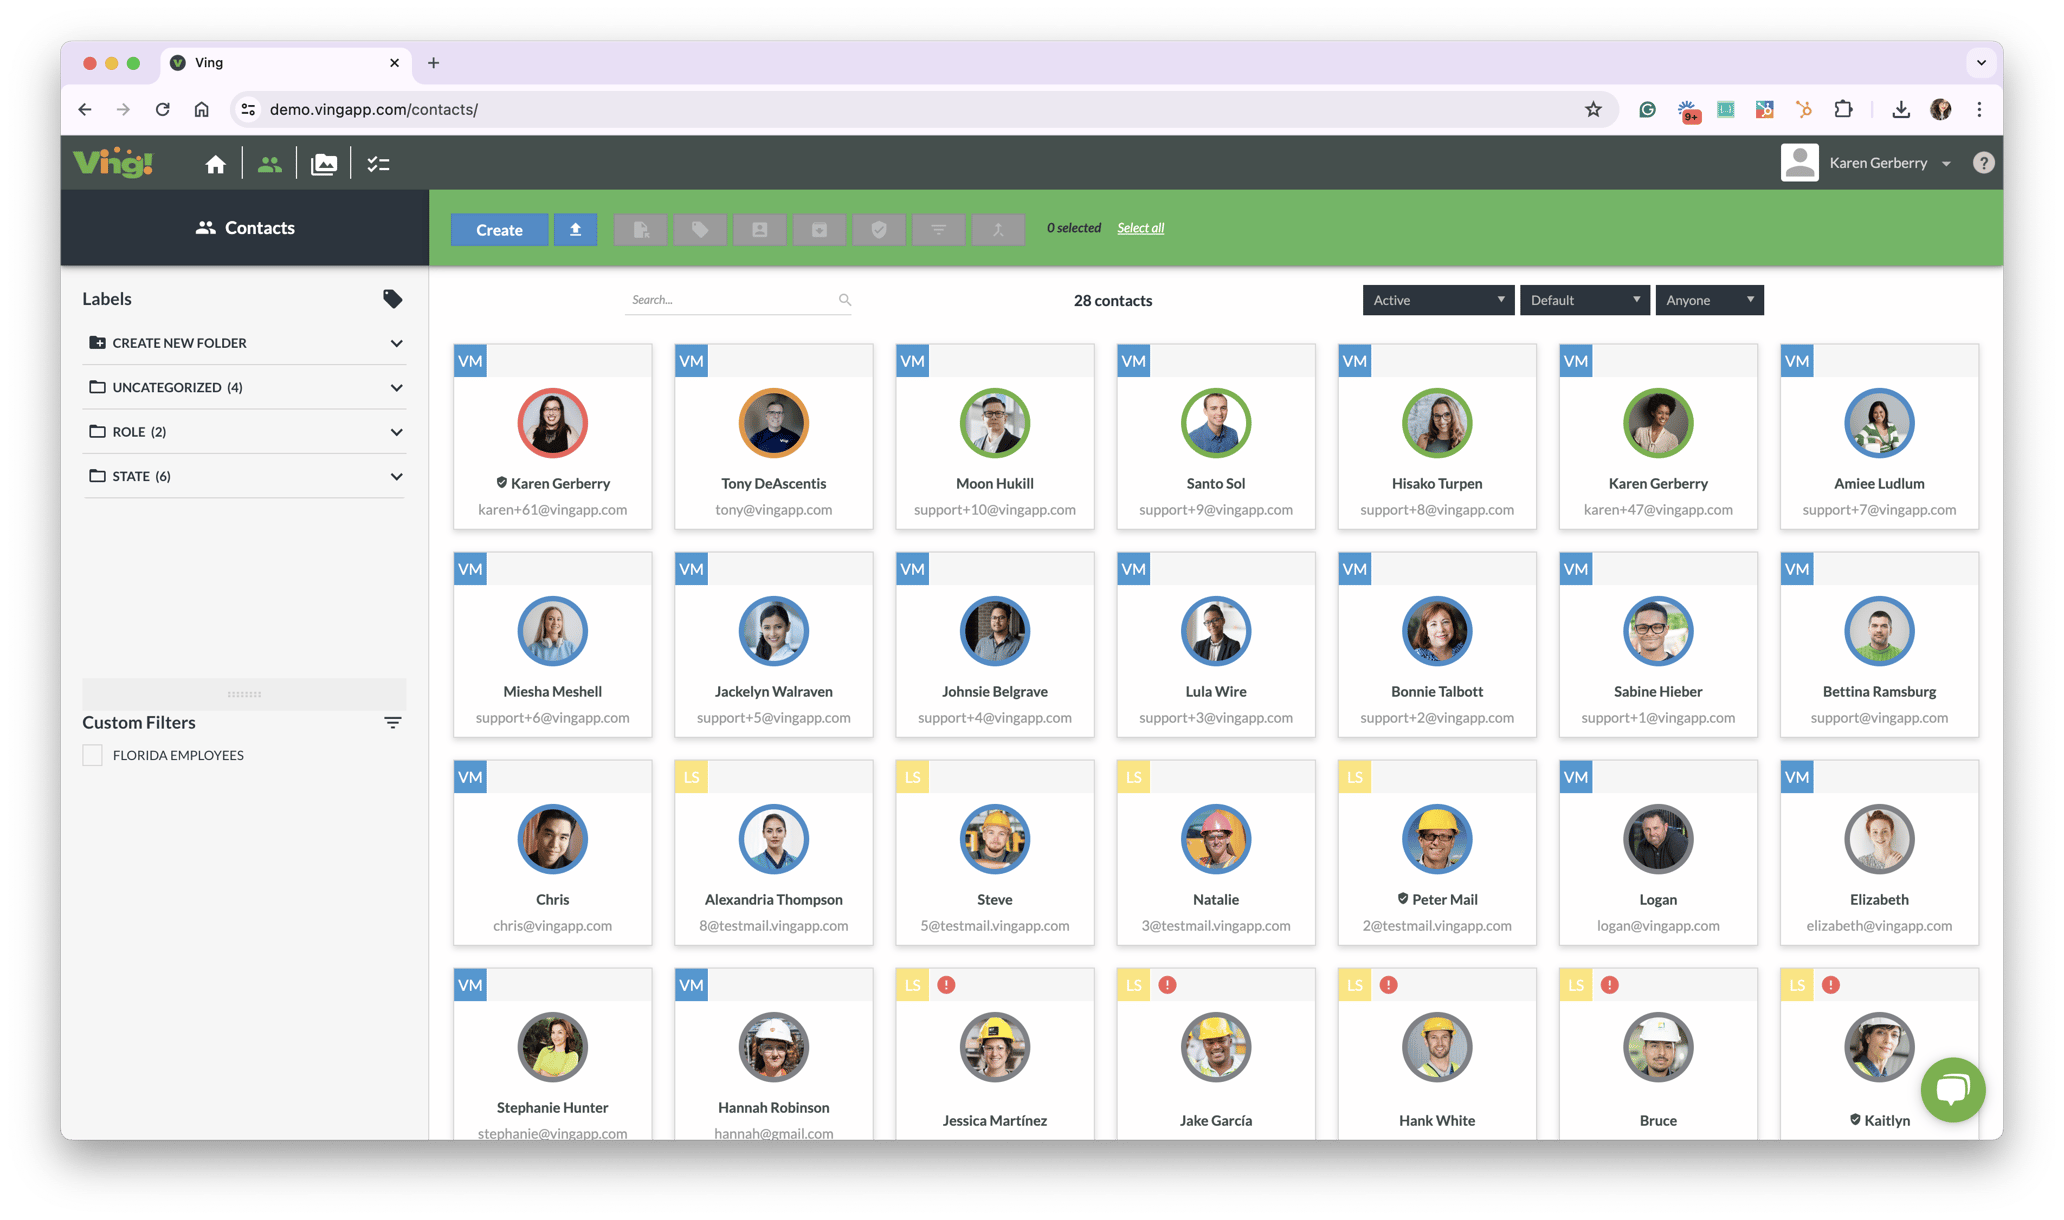Click the checklist icon in the top navbar
The height and width of the screenshot is (1220, 2064).
pyautogui.click(x=378, y=162)
